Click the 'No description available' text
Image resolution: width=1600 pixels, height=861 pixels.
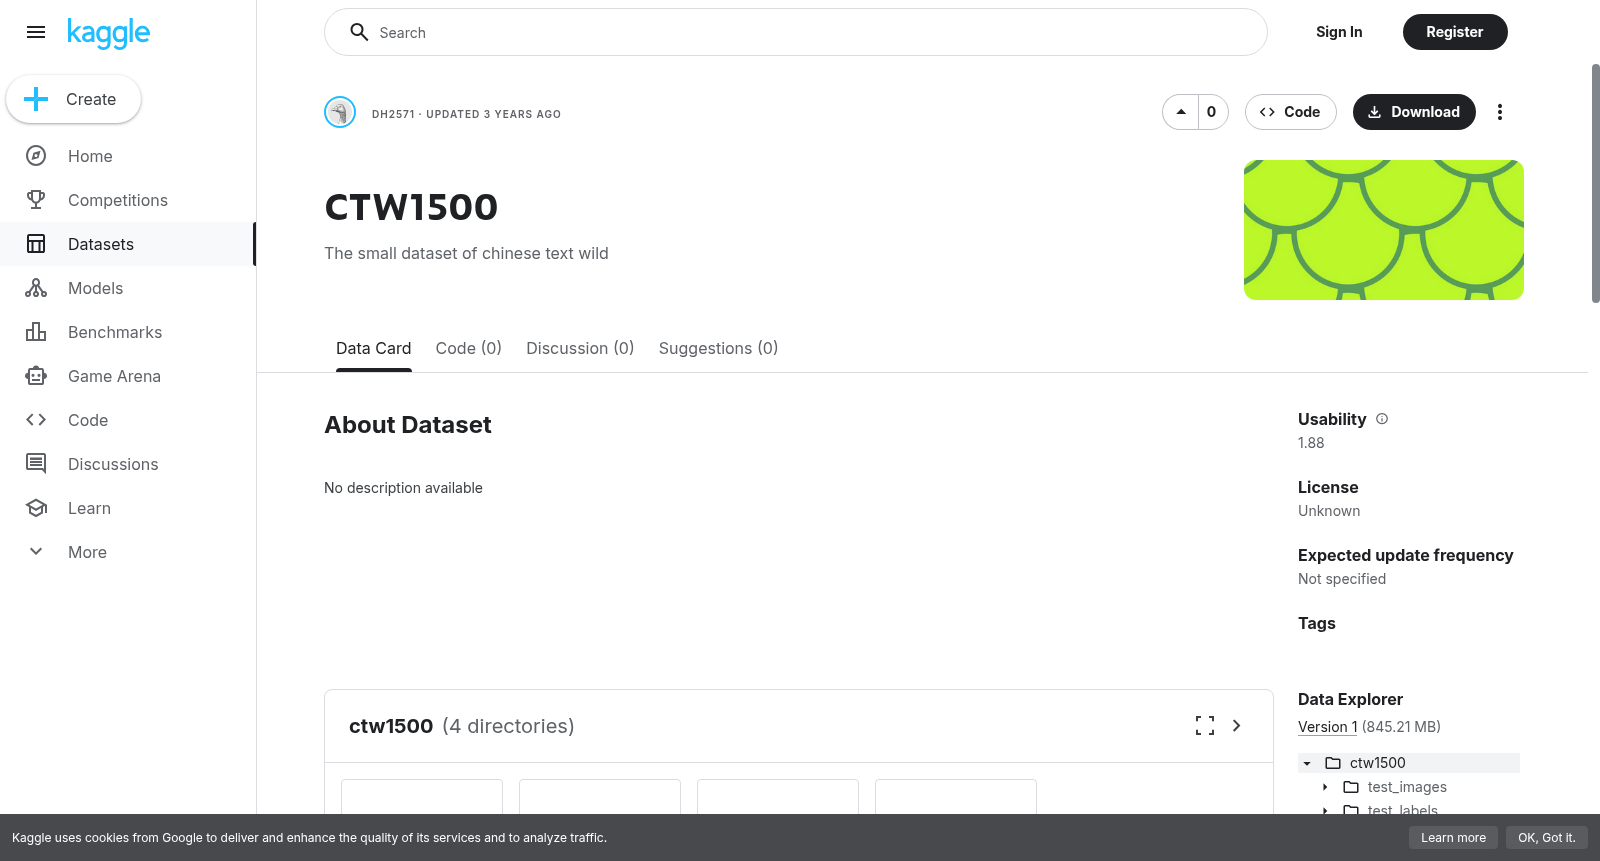pyautogui.click(x=403, y=488)
